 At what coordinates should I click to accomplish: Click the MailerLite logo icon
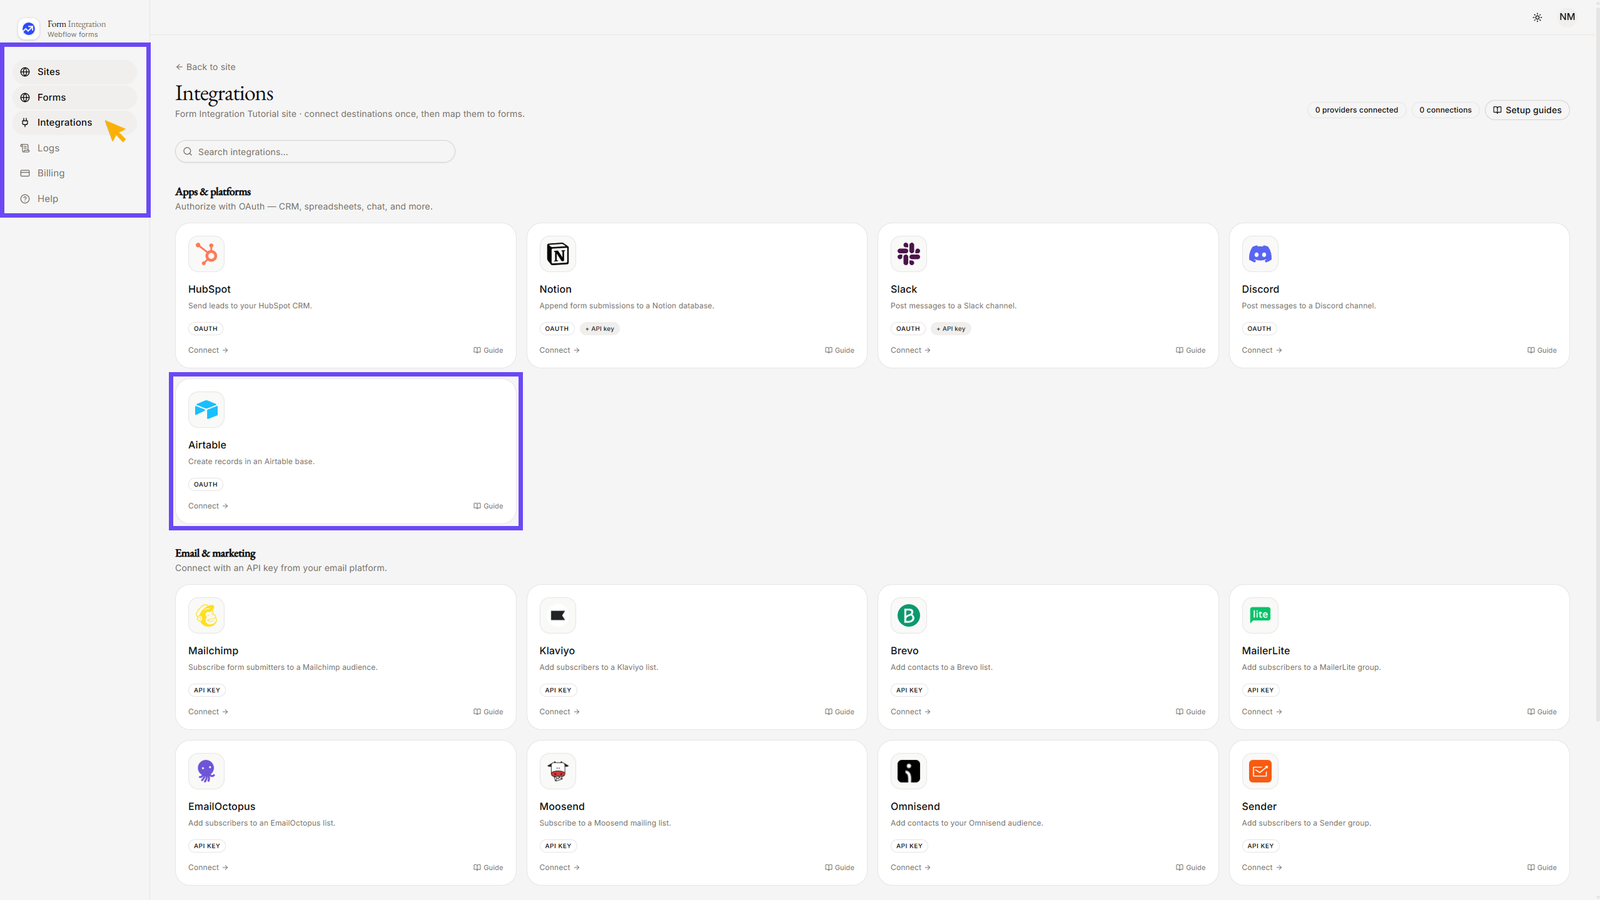tap(1260, 615)
